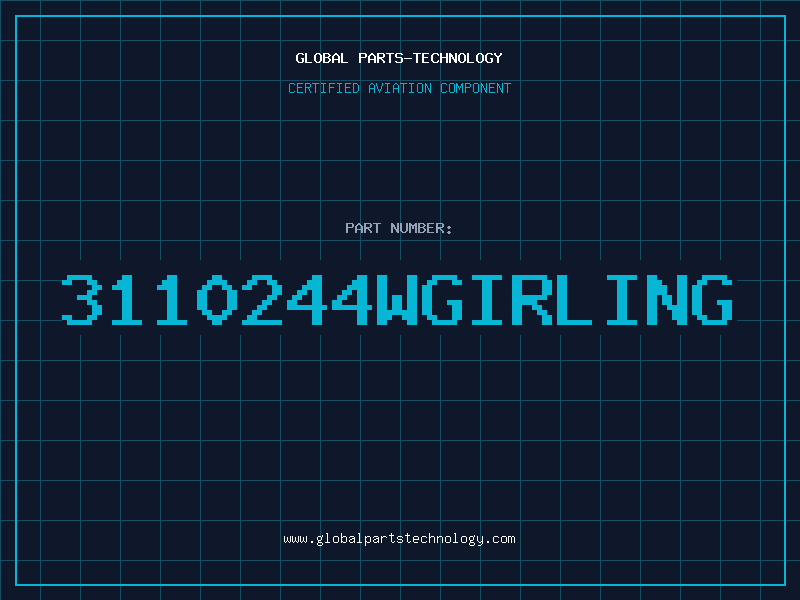
Task: Open the www.globalpartstechnology.com link
Action: click(x=399, y=539)
